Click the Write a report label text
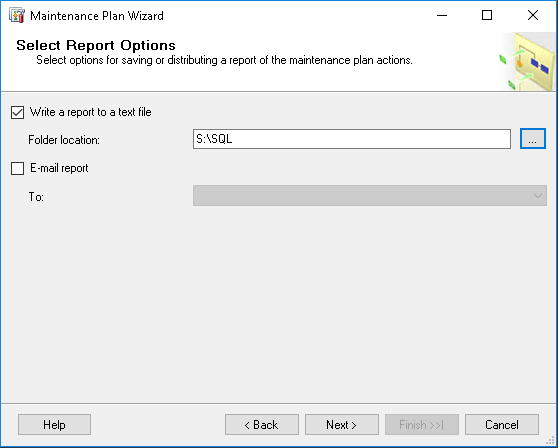Screen dimensions: 558x448 pyautogui.click(x=91, y=112)
